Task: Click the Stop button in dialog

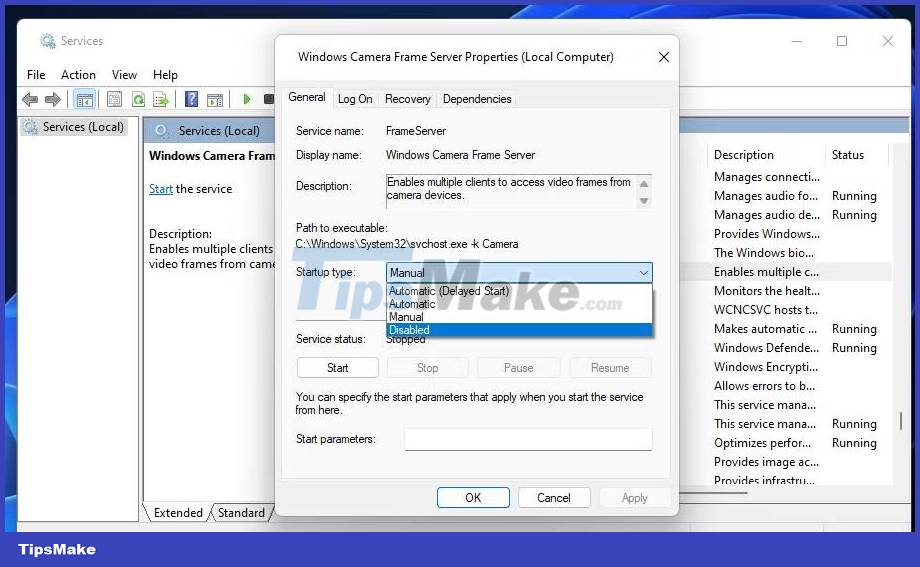Action: 427,368
